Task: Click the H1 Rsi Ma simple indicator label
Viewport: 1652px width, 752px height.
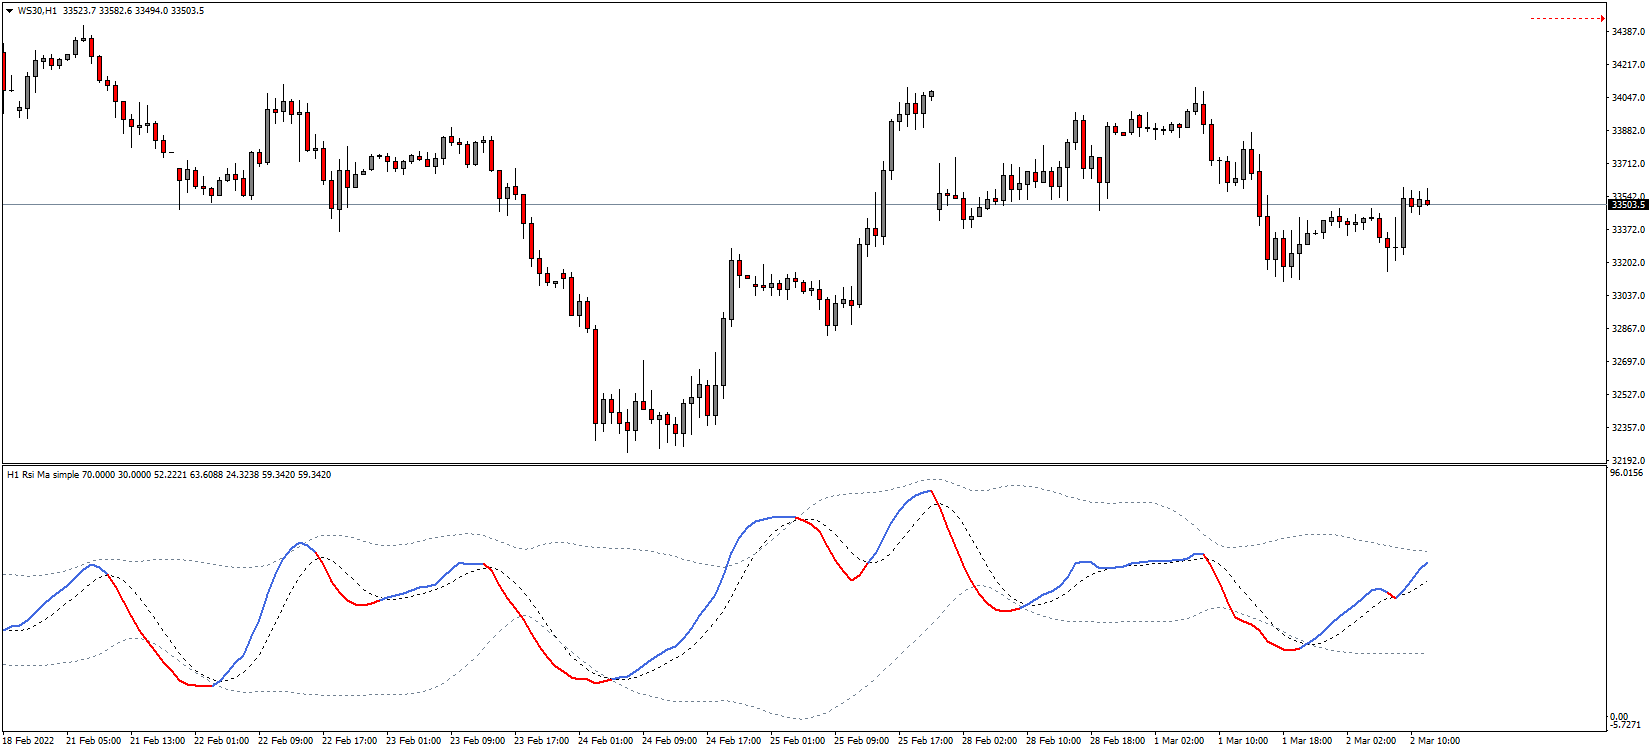Action: pos(42,474)
